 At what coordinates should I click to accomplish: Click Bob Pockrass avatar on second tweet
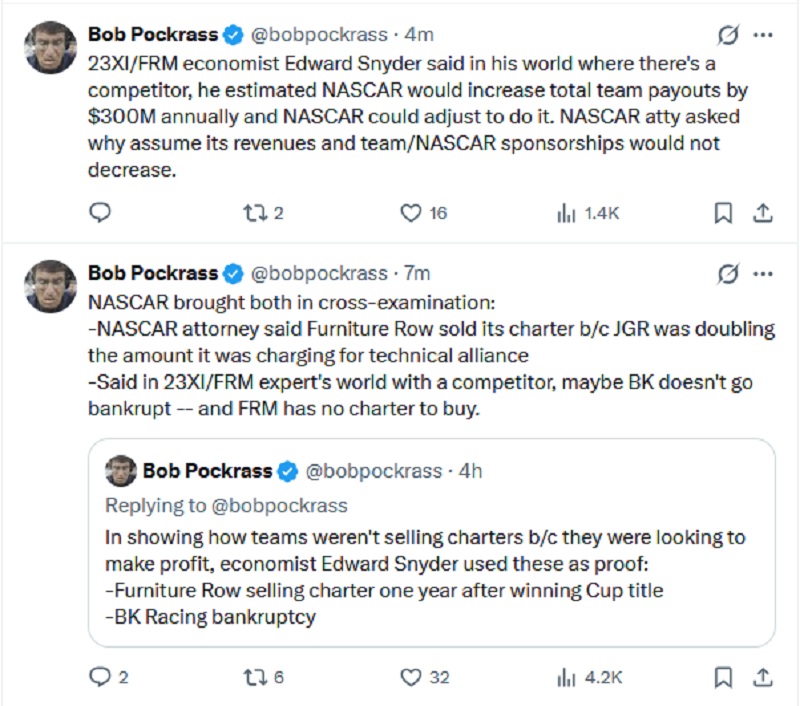click(x=49, y=286)
